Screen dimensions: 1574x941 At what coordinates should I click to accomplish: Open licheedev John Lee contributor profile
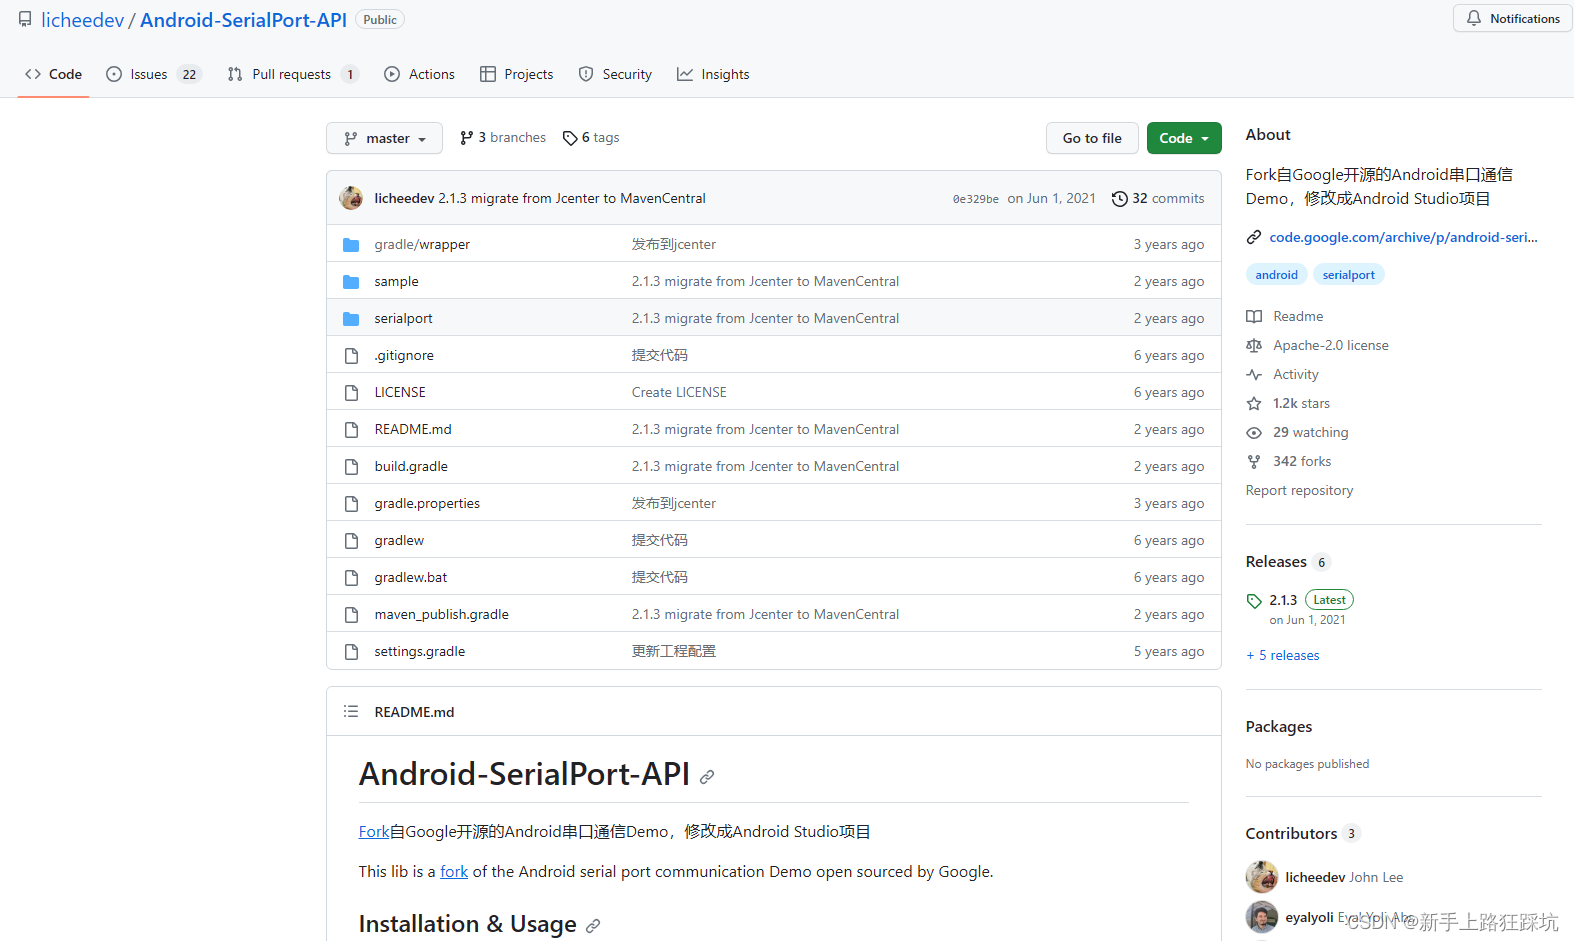click(x=1344, y=877)
